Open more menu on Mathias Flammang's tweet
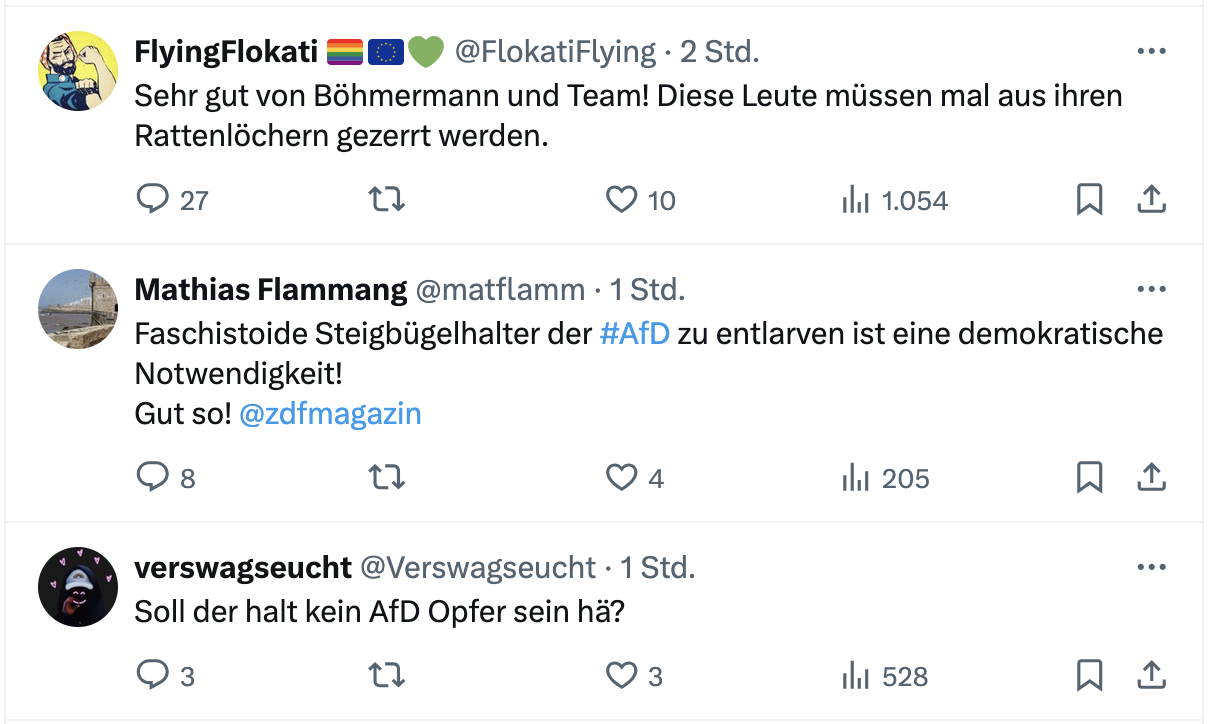Viewport: 1208px width, 724px height. tap(1152, 290)
